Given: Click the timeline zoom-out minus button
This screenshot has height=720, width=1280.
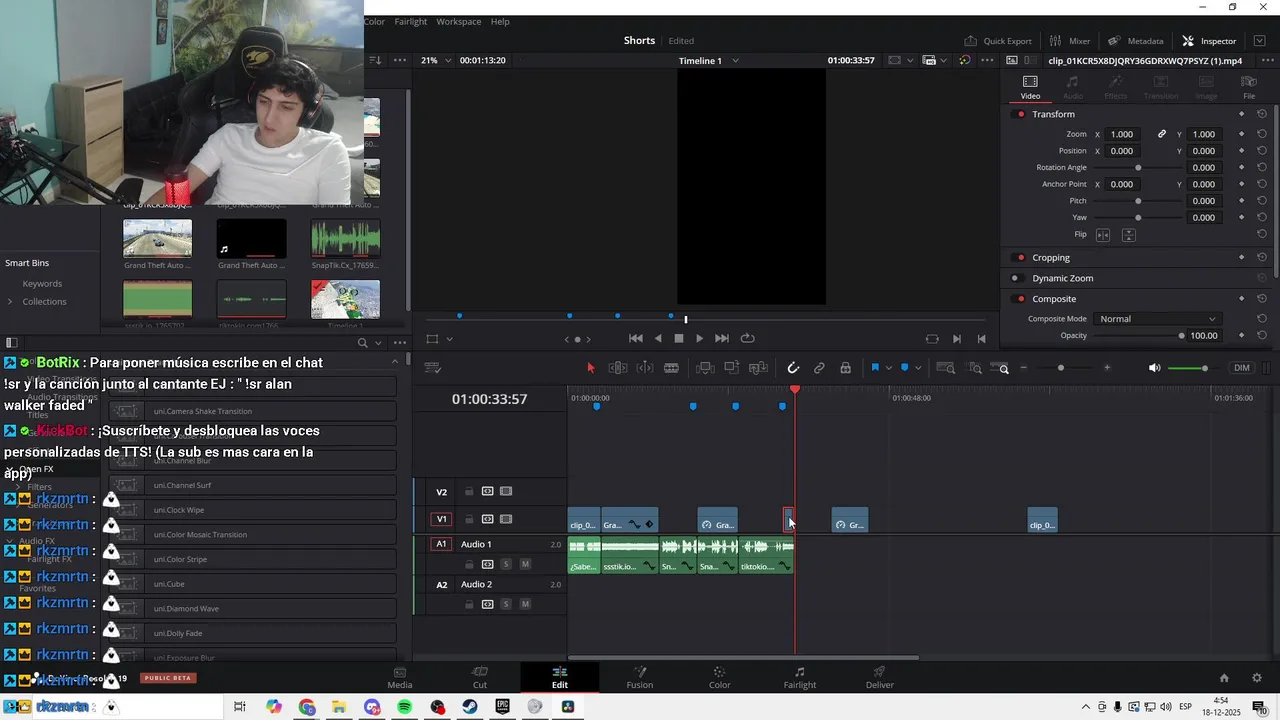Looking at the screenshot, I should 1023,368.
